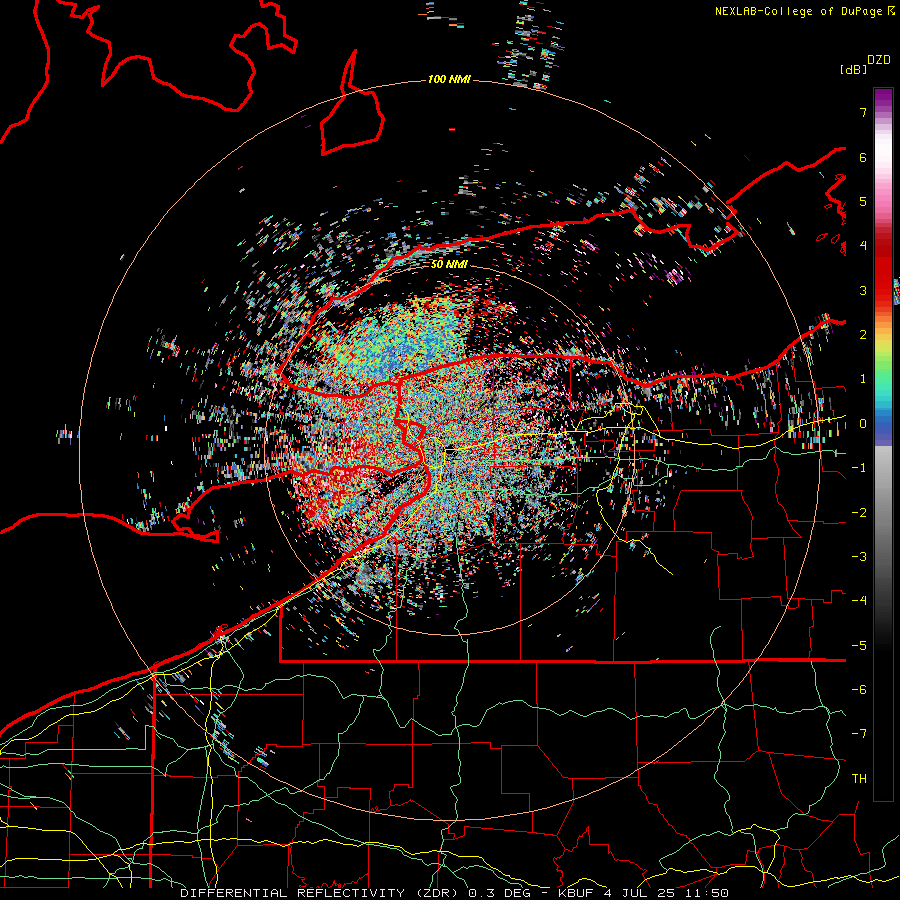
Task: Click the DZD legend title
Action: pyautogui.click(x=879, y=60)
